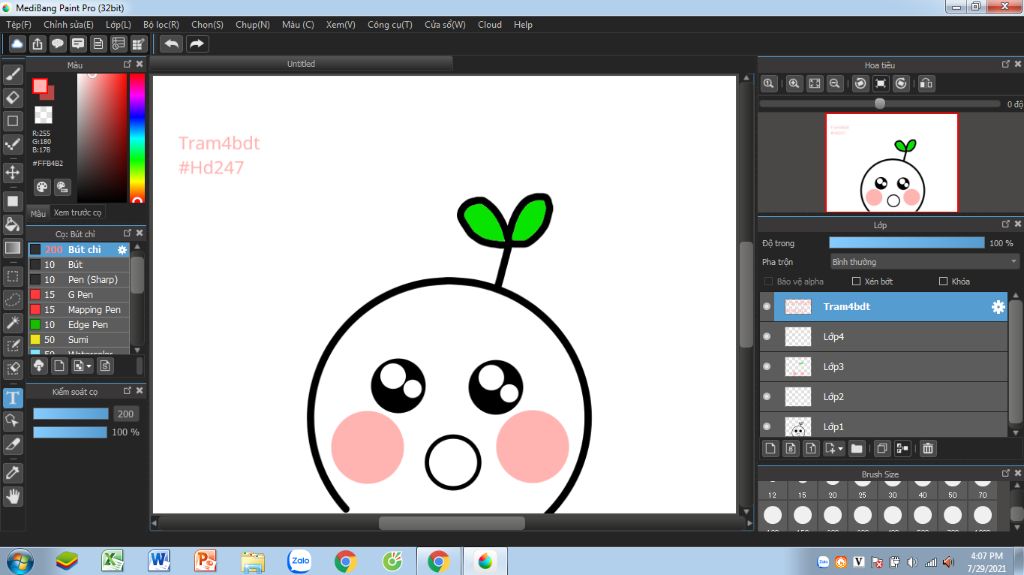Pick the Eyedropper tool

click(13, 471)
